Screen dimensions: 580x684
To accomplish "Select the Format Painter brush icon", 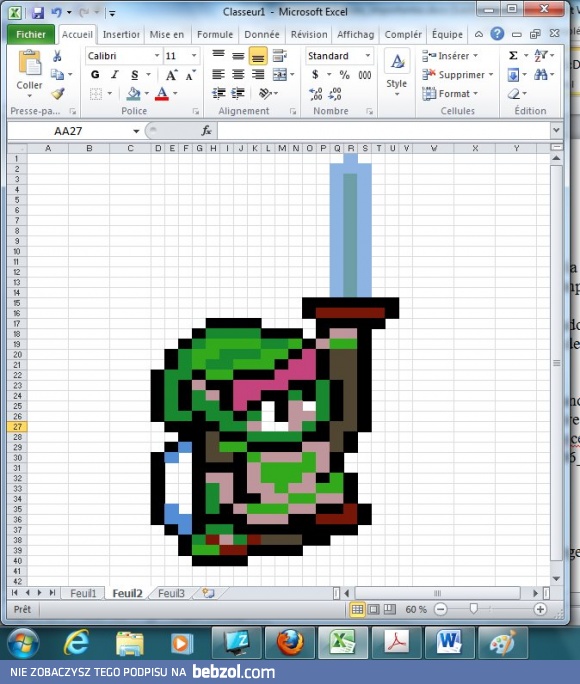I will tap(57, 93).
